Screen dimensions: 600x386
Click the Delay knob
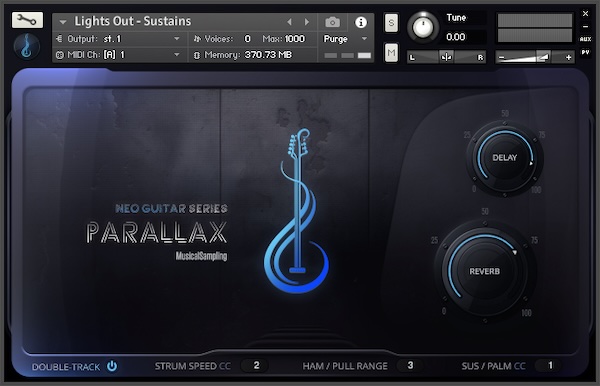(x=504, y=158)
